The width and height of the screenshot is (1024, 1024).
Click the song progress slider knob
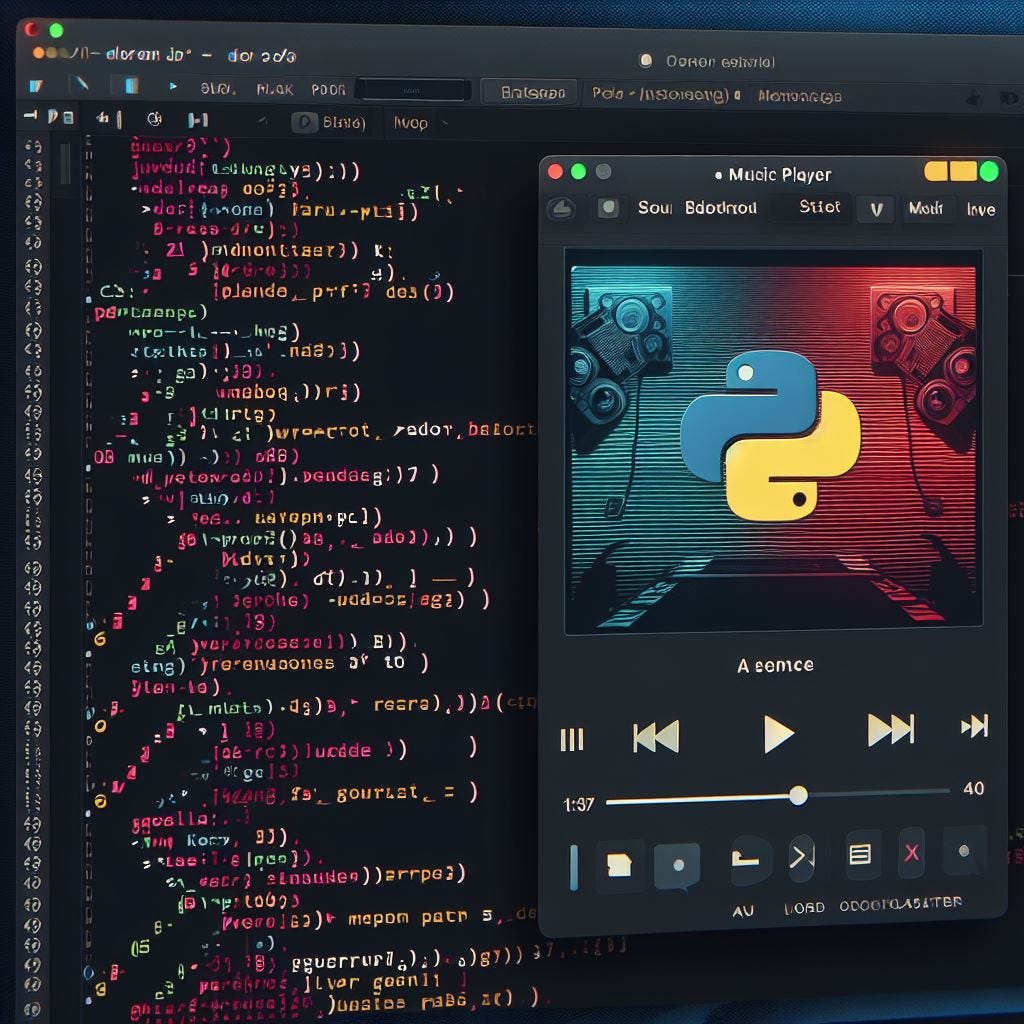(798, 795)
